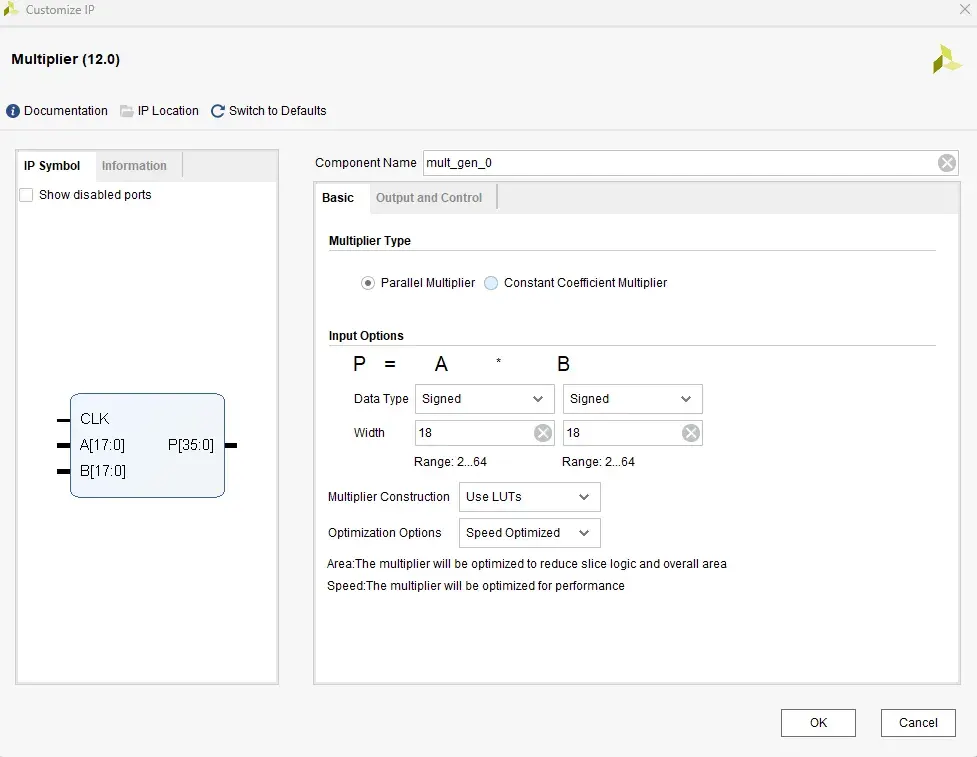Click the P[35:0] output port label

click(191, 445)
